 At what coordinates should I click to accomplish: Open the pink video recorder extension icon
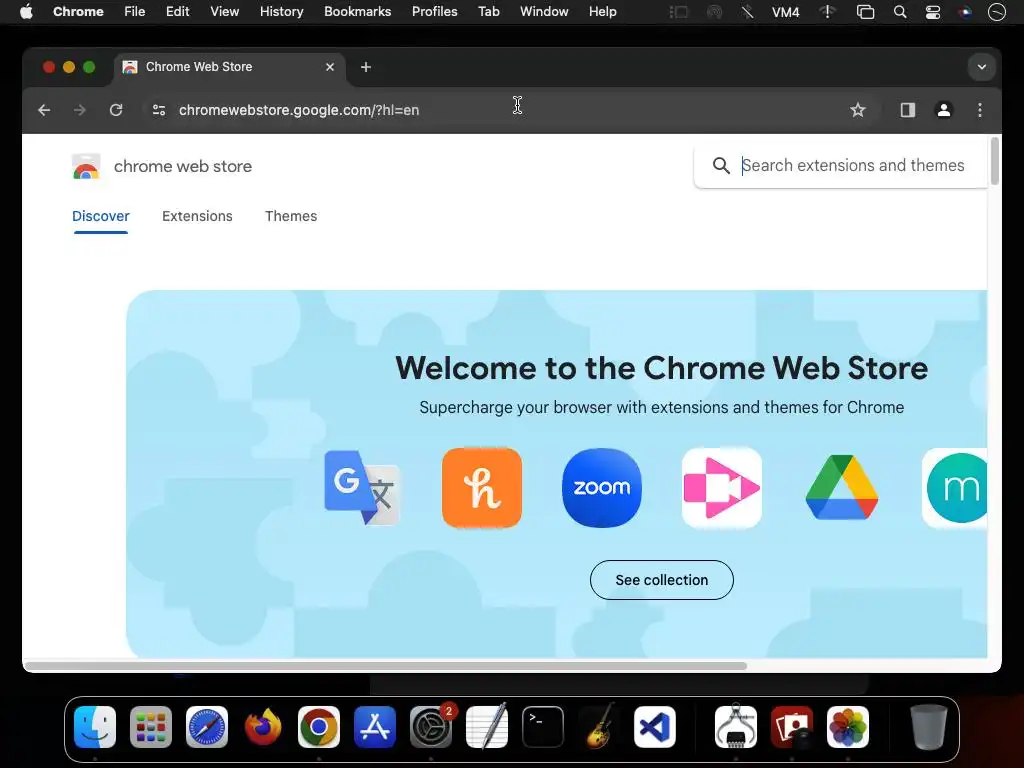[x=722, y=488]
